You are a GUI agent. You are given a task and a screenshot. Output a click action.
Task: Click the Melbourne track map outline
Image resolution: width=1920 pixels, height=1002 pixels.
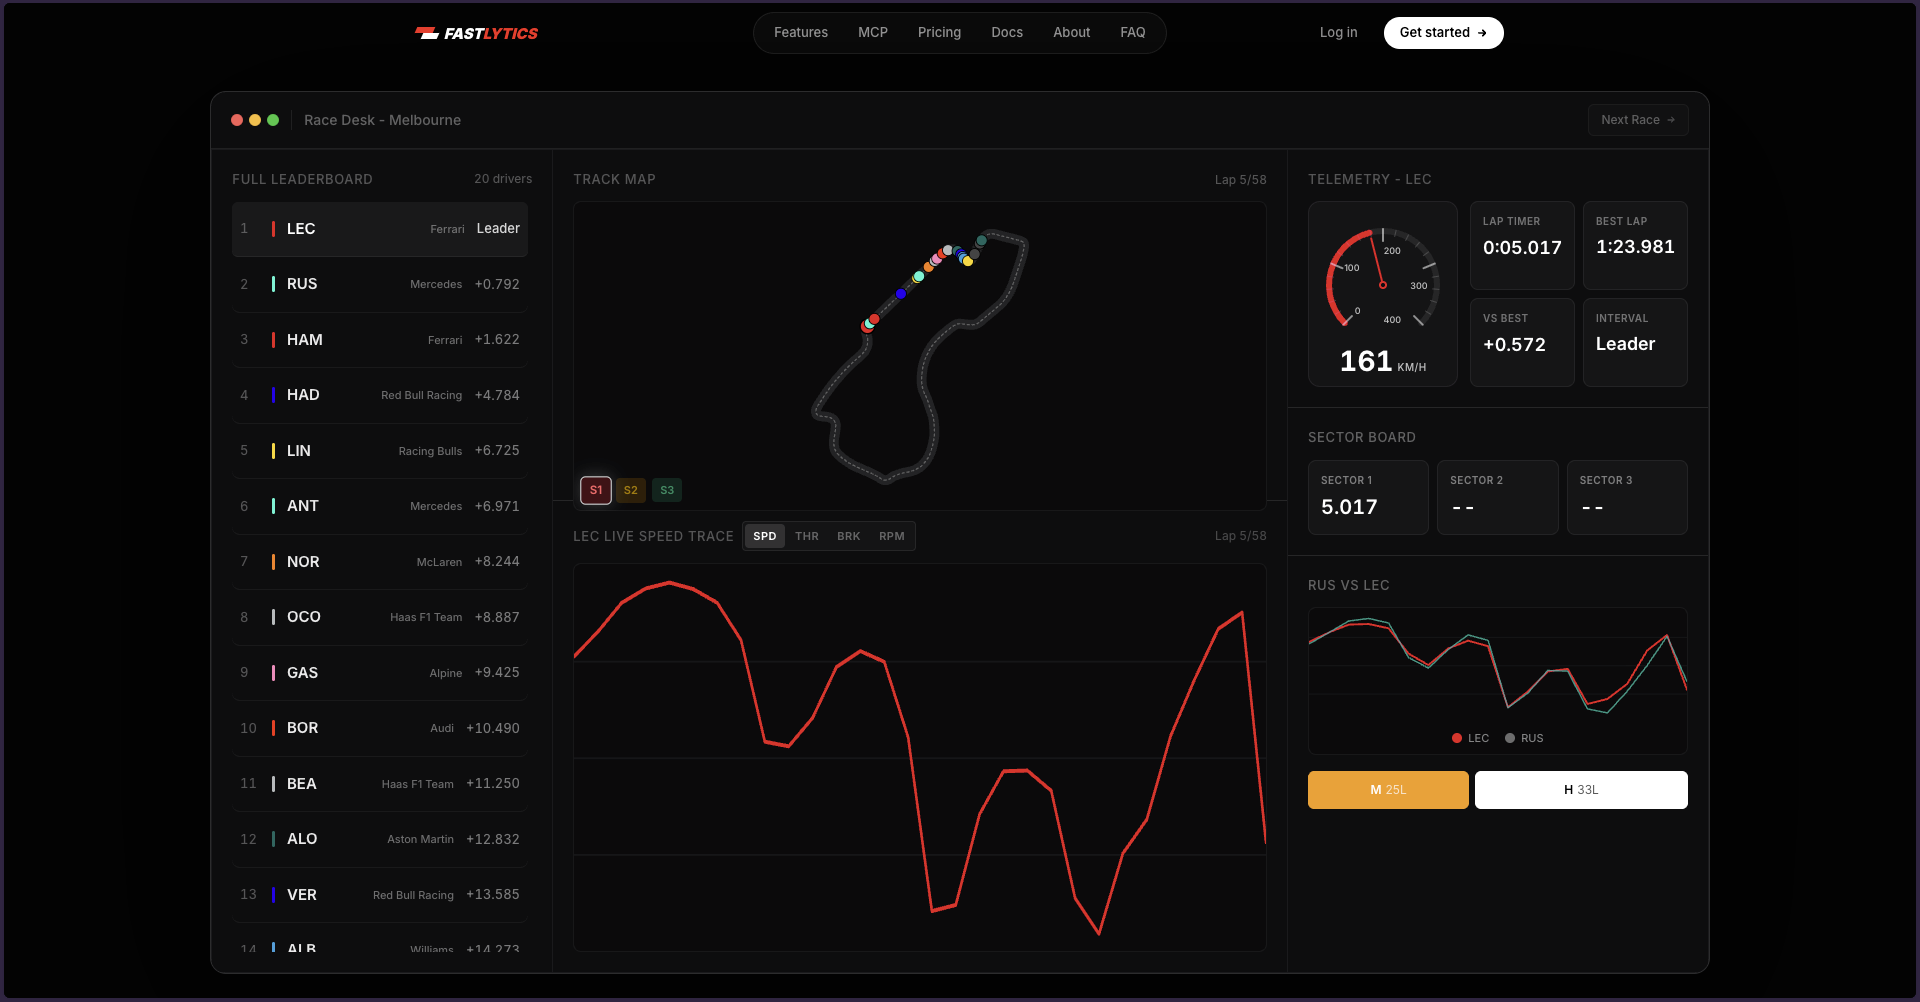click(x=920, y=356)
